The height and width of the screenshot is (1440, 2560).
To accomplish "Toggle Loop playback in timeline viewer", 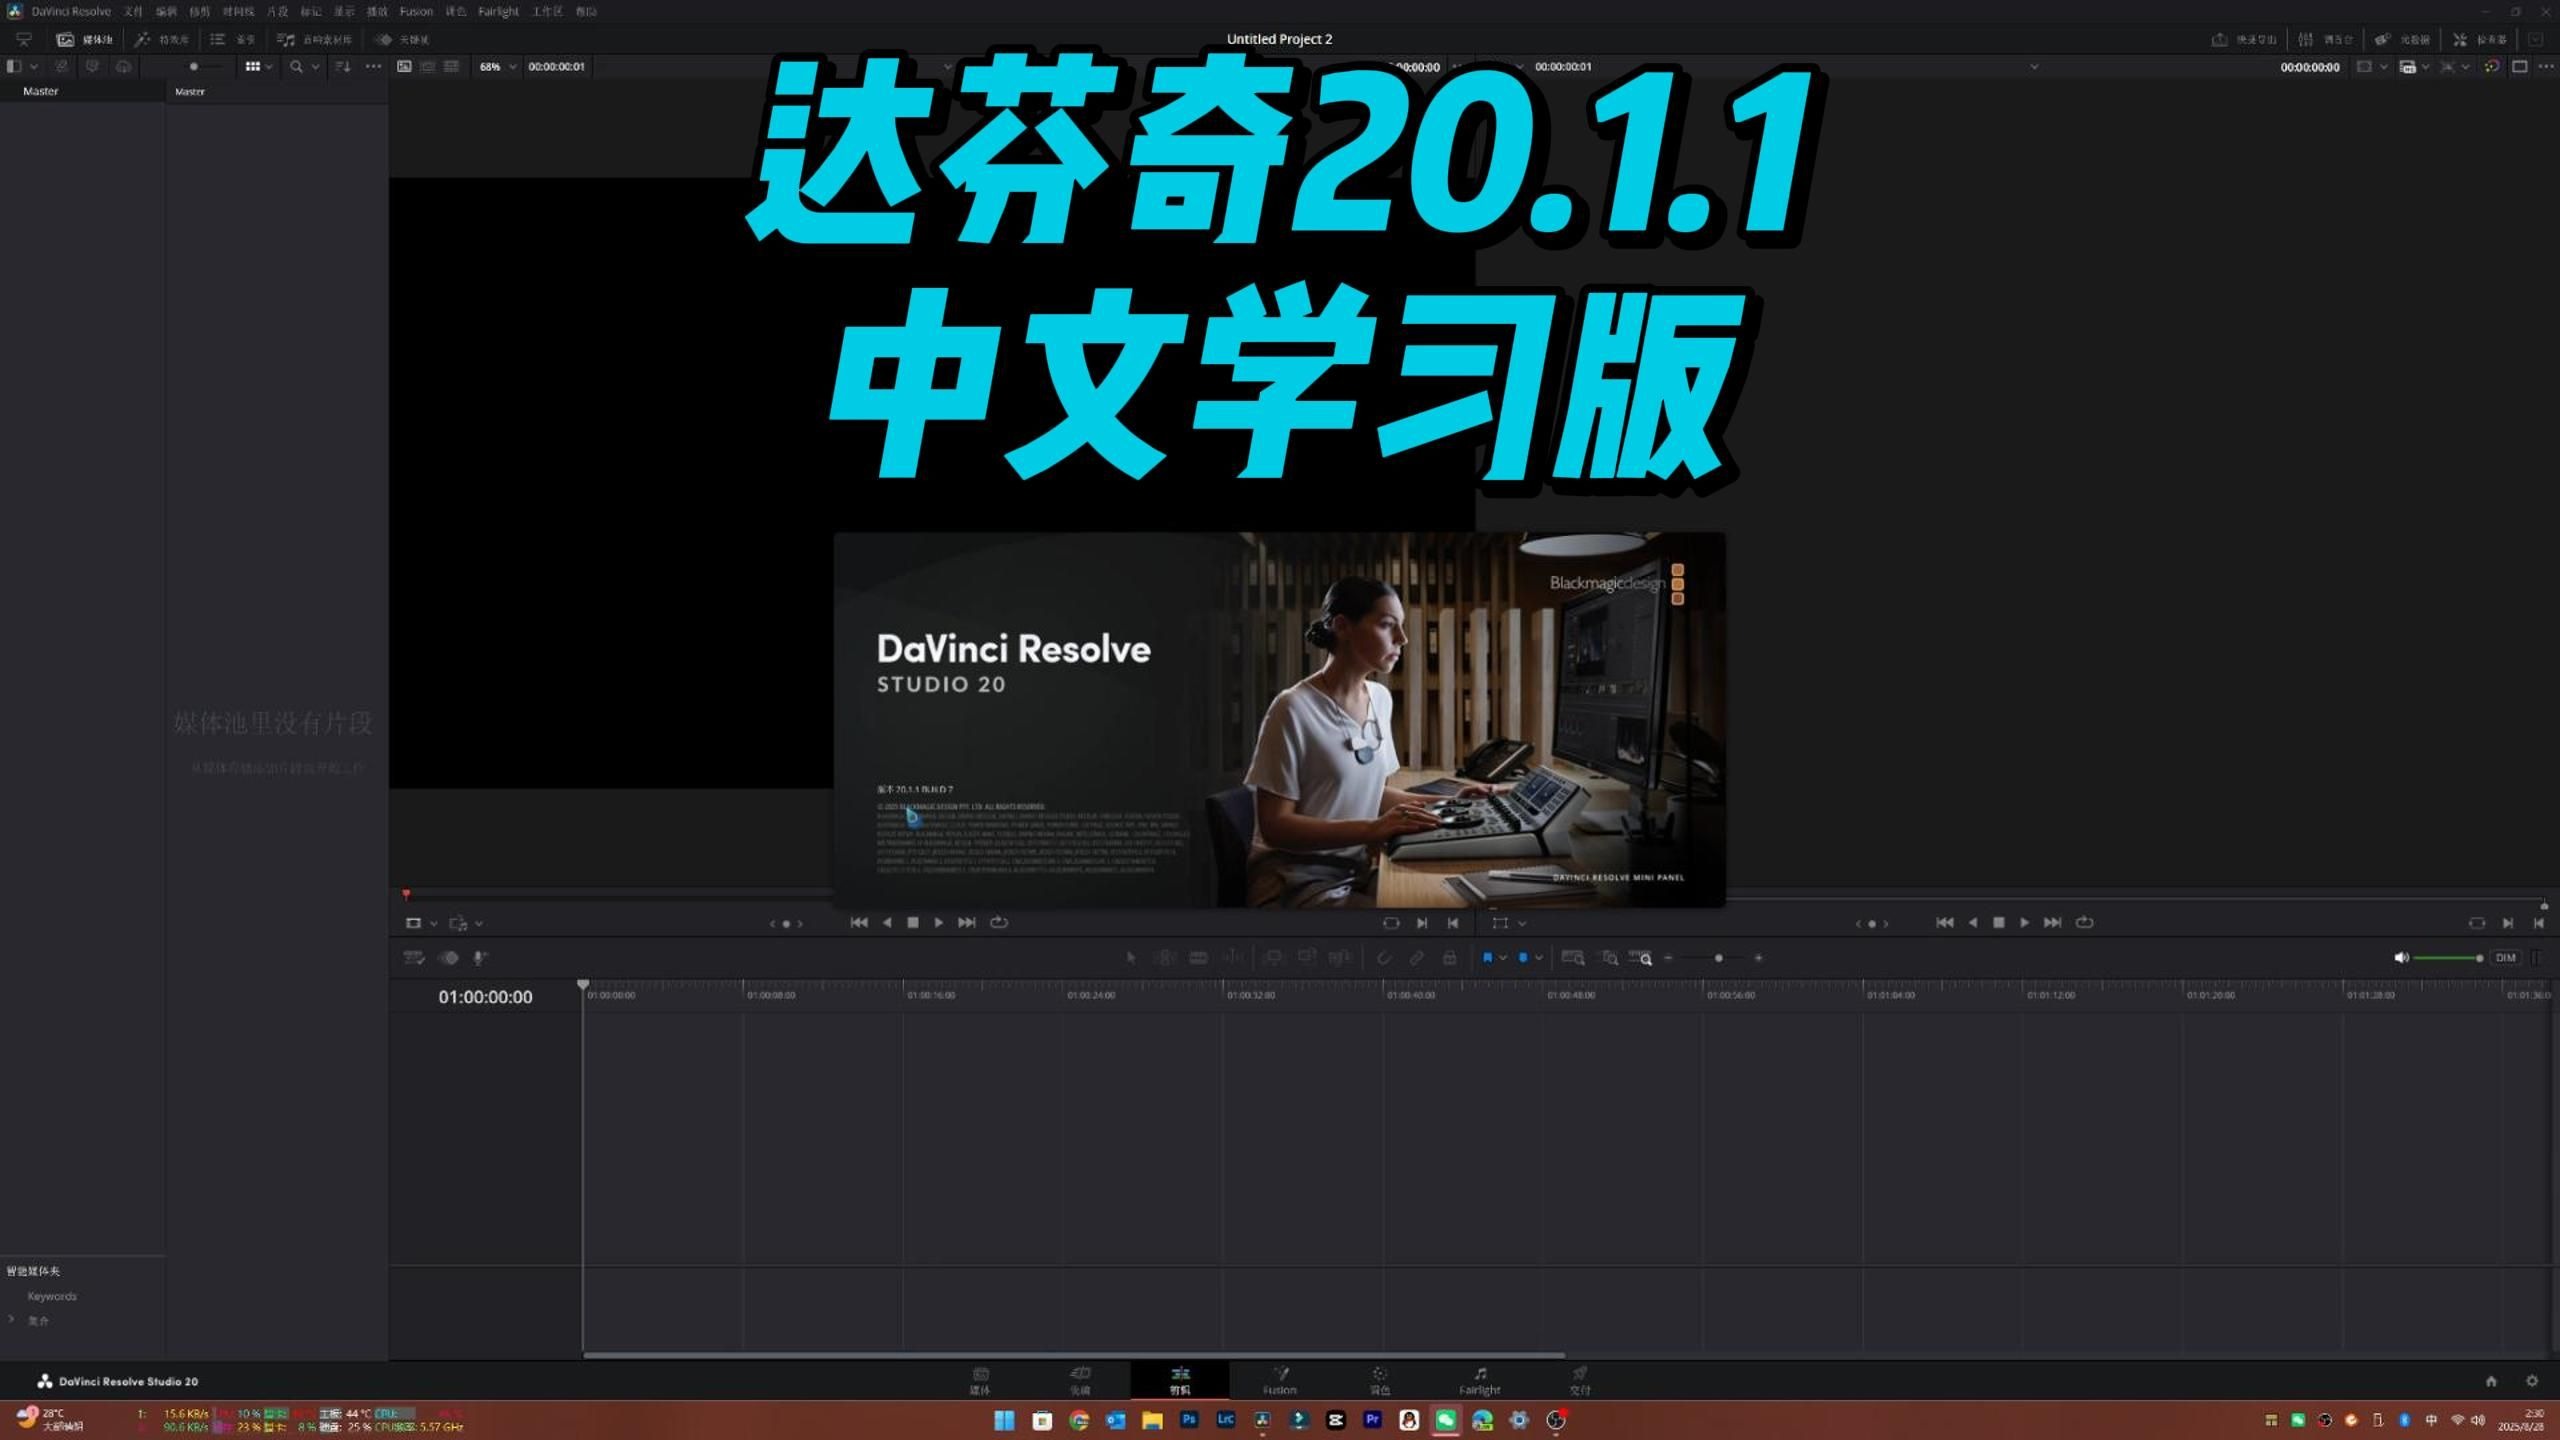I will tap(2084, 922).
